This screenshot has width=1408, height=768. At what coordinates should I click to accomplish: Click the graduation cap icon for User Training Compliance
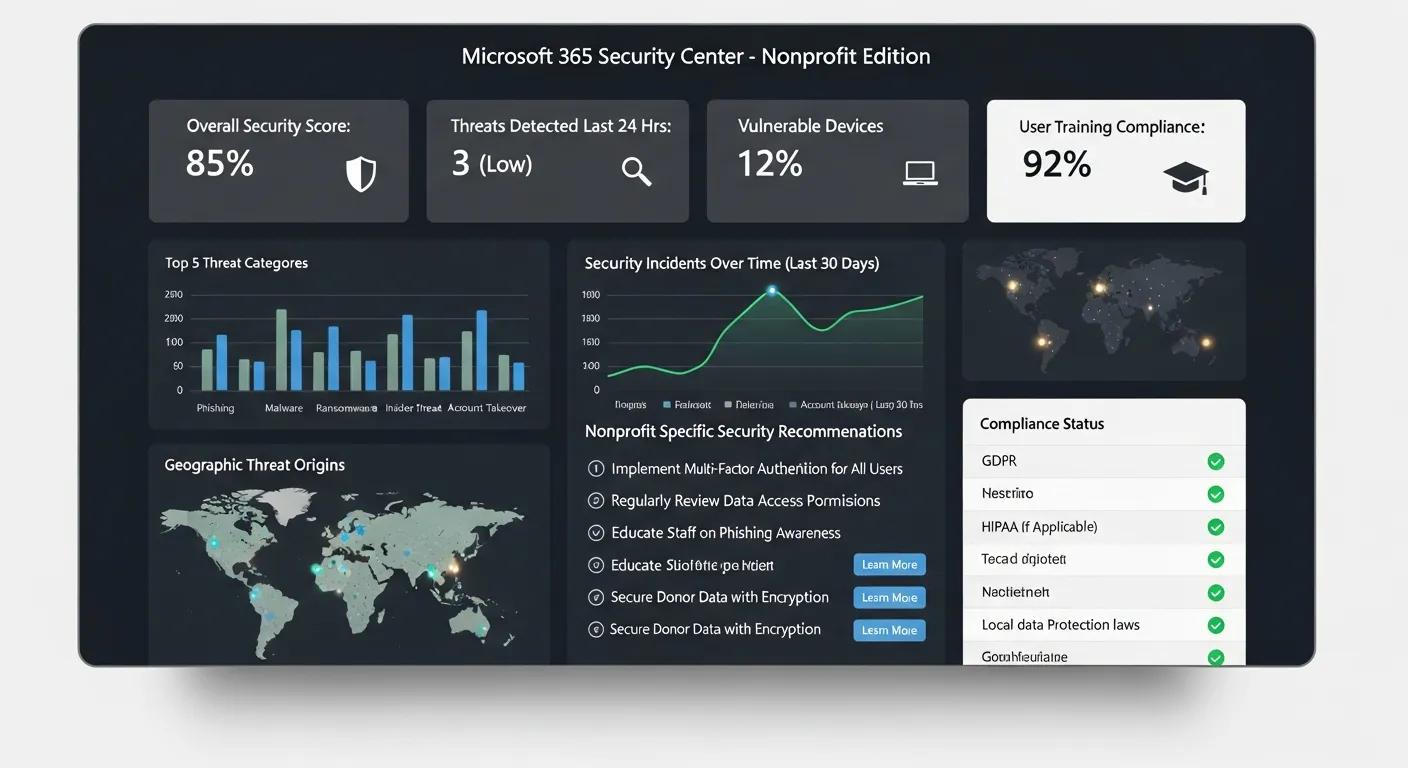click(x=1186, y=176)
